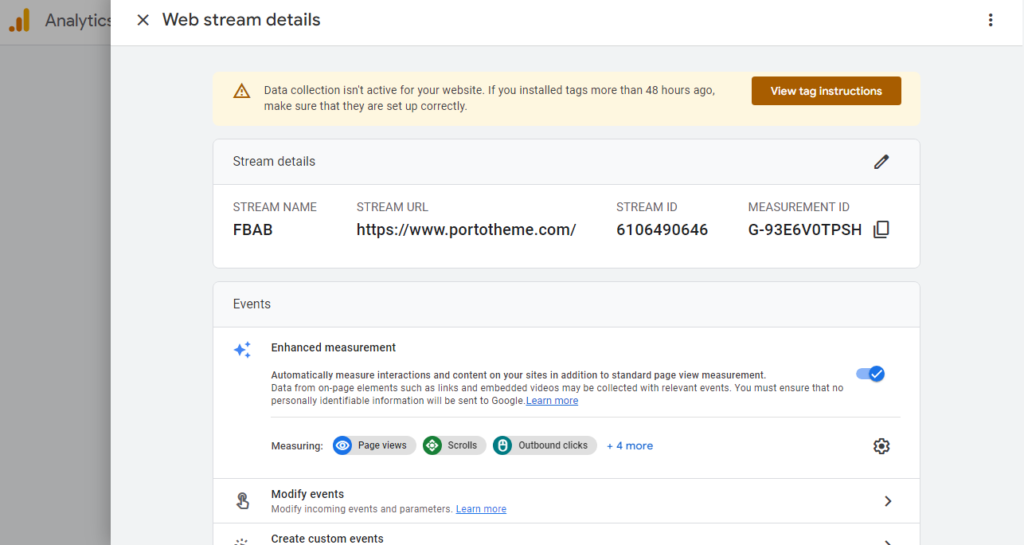1024x545 pixels.
Task: Click the Page views chip
Action: click(x=374, y=445)
